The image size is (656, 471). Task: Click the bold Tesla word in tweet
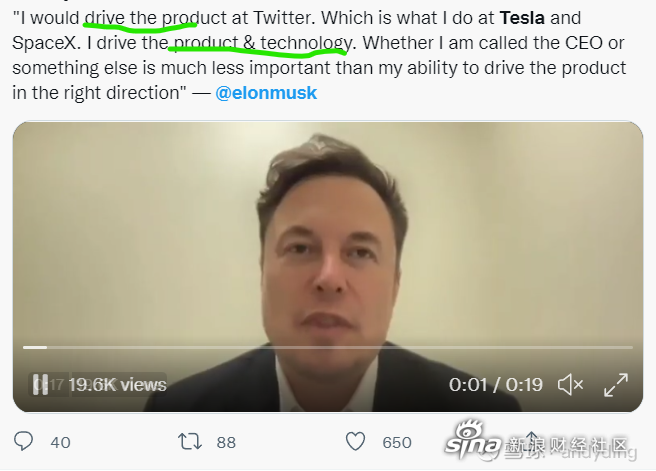522,18
